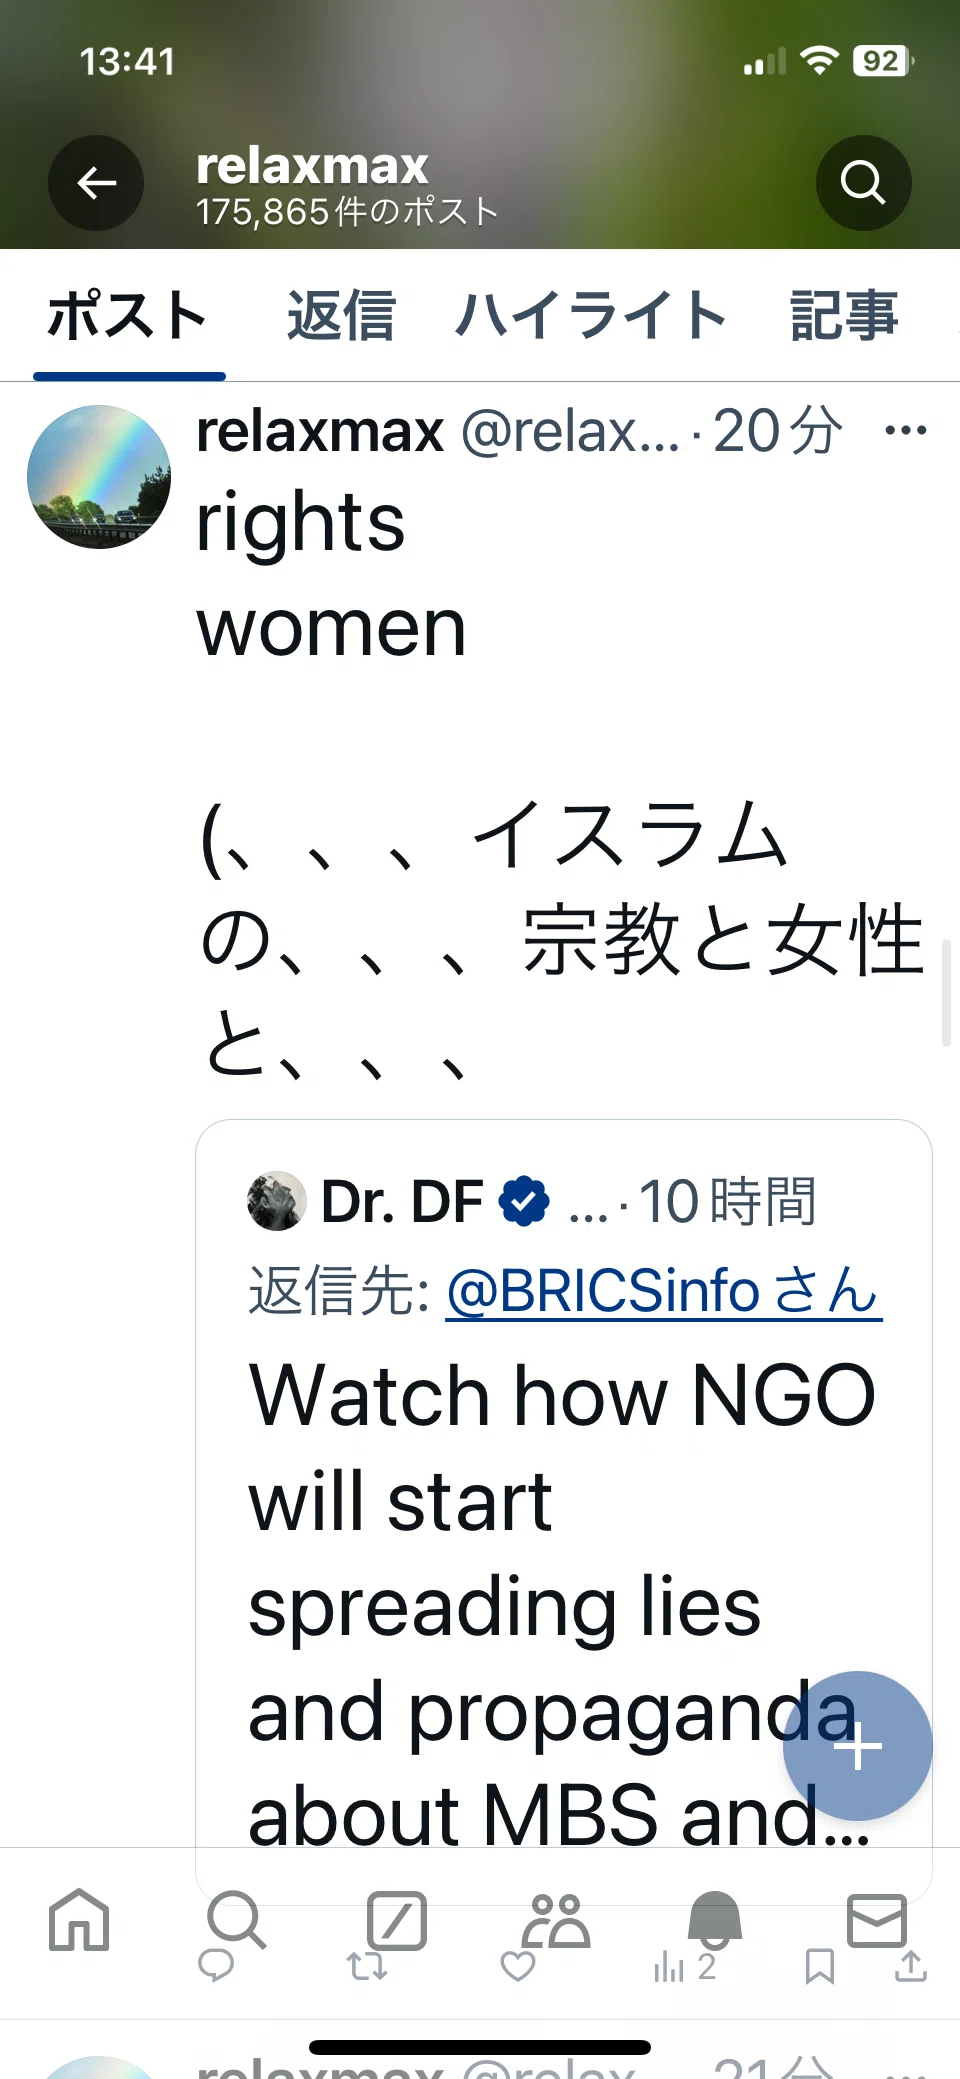960x2079 pixels.
Task: Go to Home tab in bottom bar
Action: click(79, 1919)
